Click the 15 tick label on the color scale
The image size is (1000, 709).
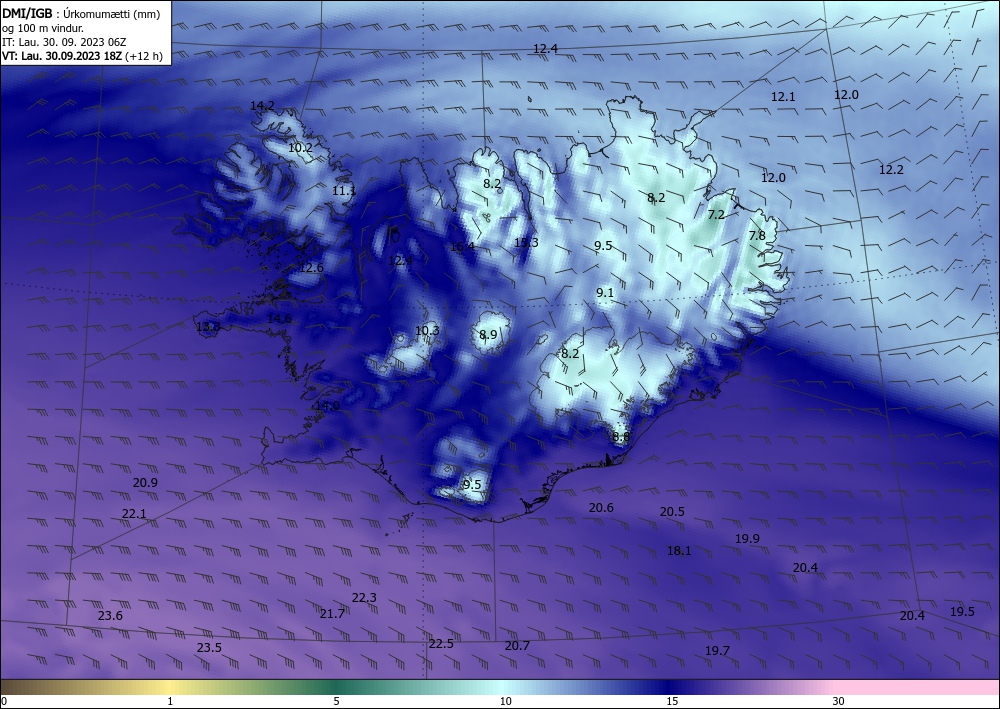point(672,701)
